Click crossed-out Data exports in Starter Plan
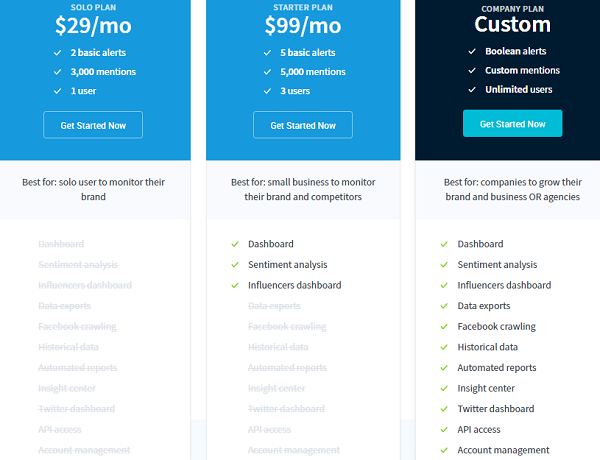The image size is (600, 460). click(x=274, y=306)
